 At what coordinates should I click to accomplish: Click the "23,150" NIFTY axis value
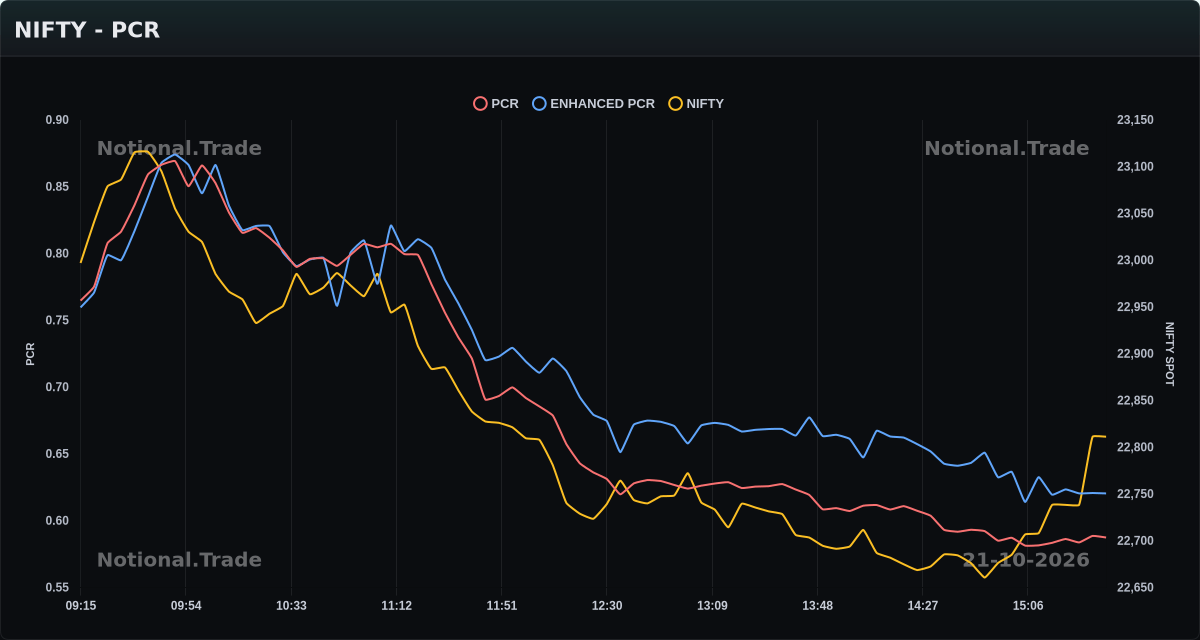pyautogui.click(x=1135, y=120)
